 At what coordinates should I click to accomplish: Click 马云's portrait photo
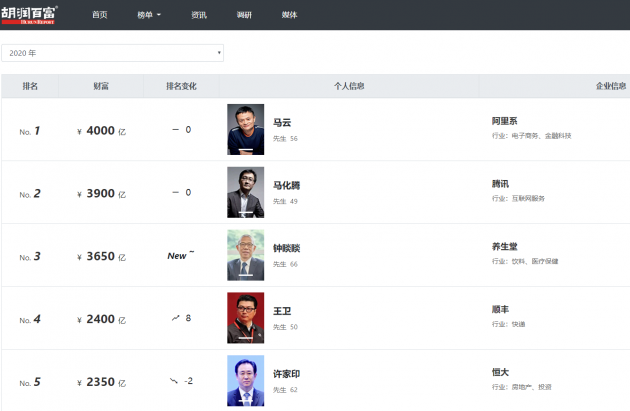pos(246,129)
